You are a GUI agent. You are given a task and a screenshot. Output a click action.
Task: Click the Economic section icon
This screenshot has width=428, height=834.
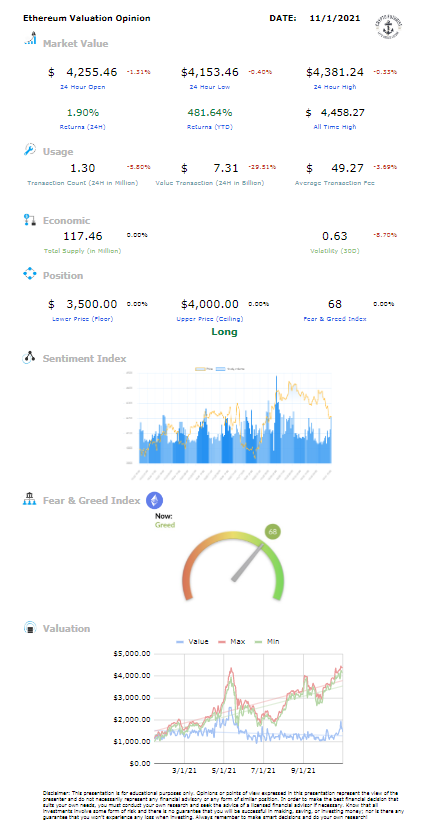[x=29, y=219]
